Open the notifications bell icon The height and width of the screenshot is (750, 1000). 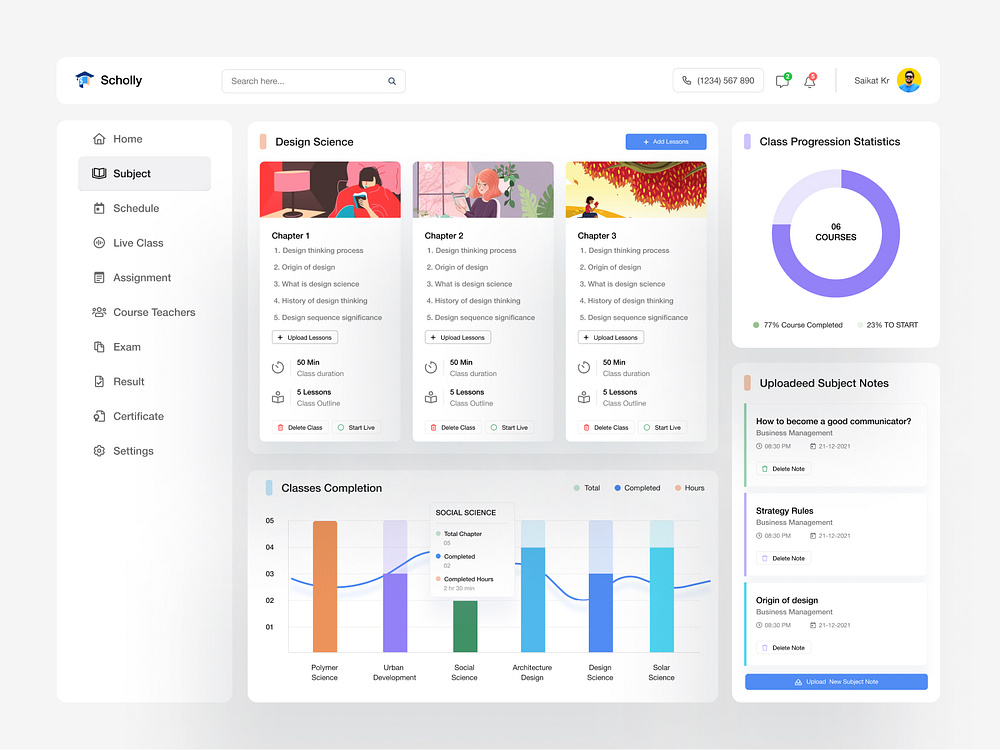(x=810, y=81)
